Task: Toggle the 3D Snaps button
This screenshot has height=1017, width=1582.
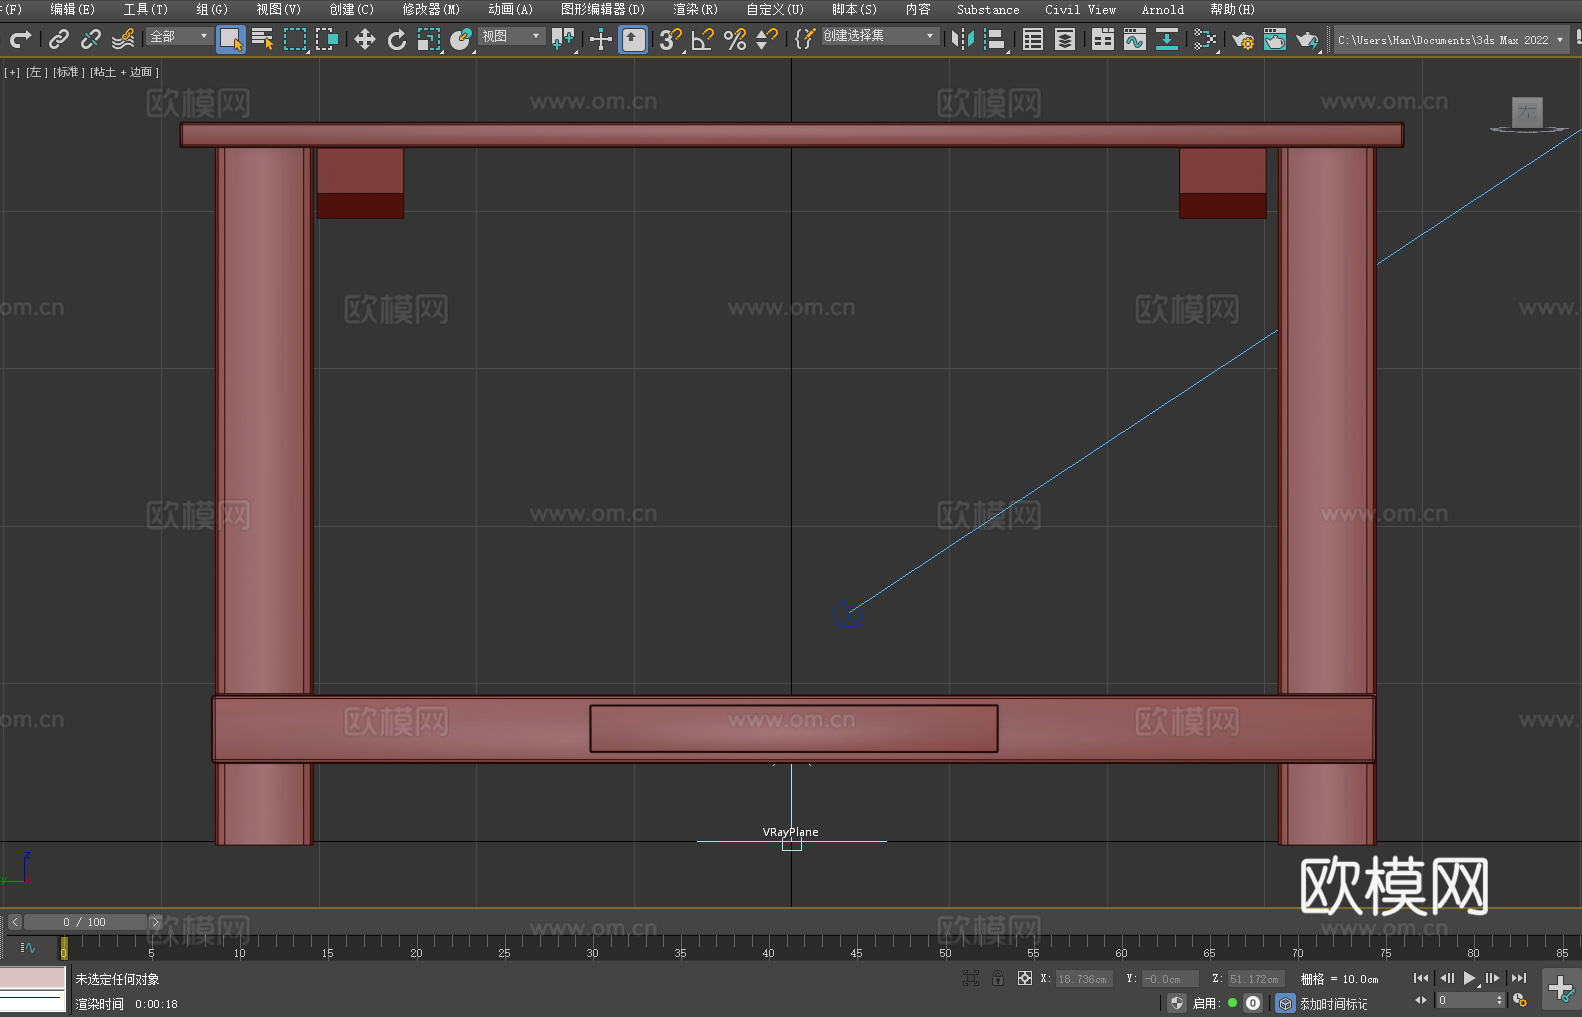Action: [669, 39]
